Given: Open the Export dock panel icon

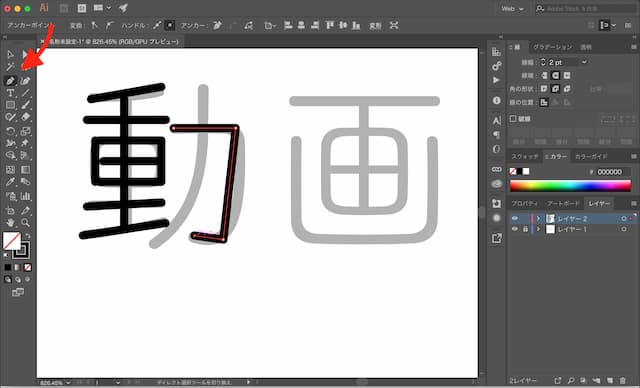Looking at the screenshot, I should click(496, 238).
